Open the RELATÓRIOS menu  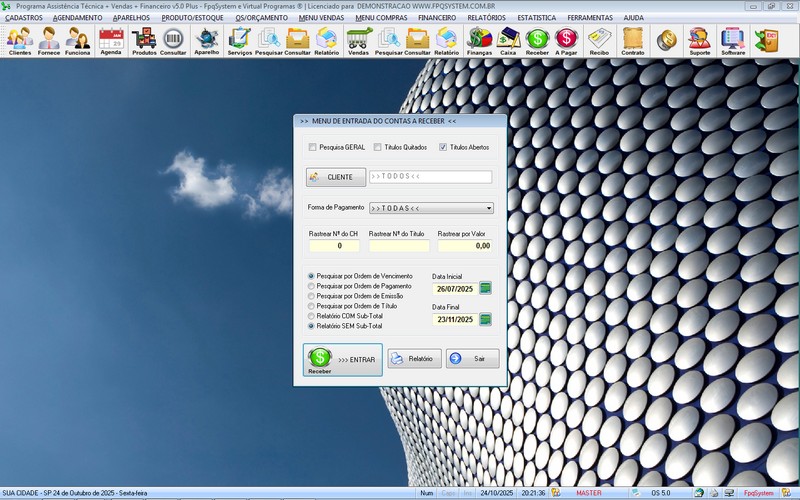click(487, 17)
